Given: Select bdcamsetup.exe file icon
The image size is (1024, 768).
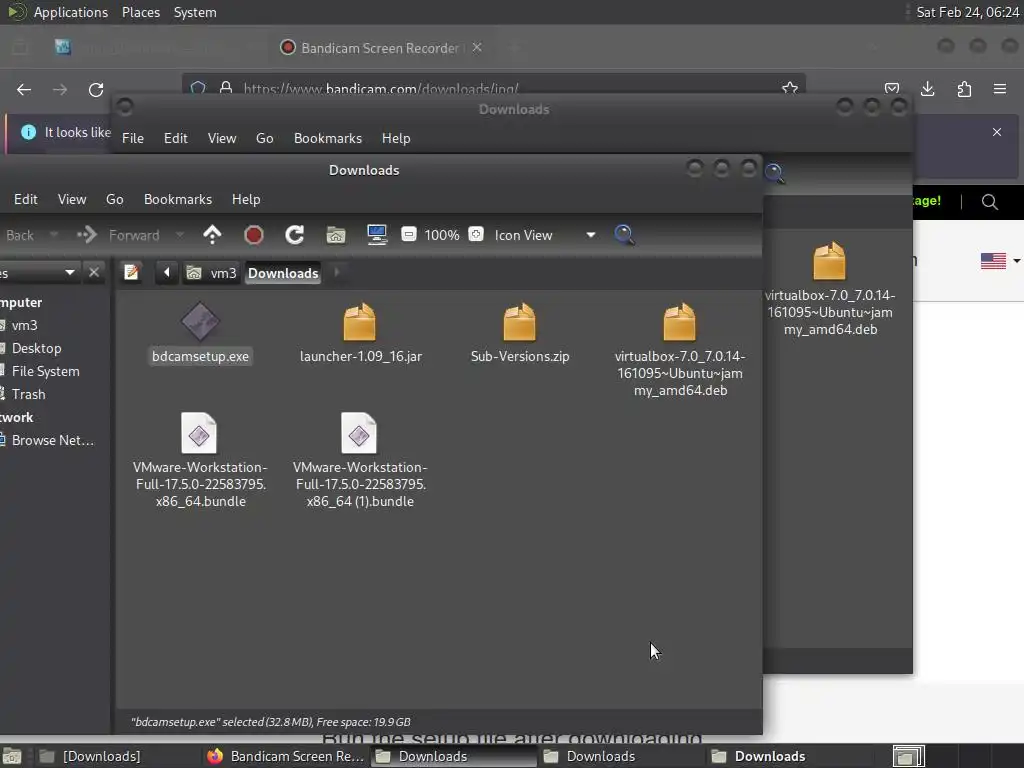Looking at the screenshot, I should (200, 321).
